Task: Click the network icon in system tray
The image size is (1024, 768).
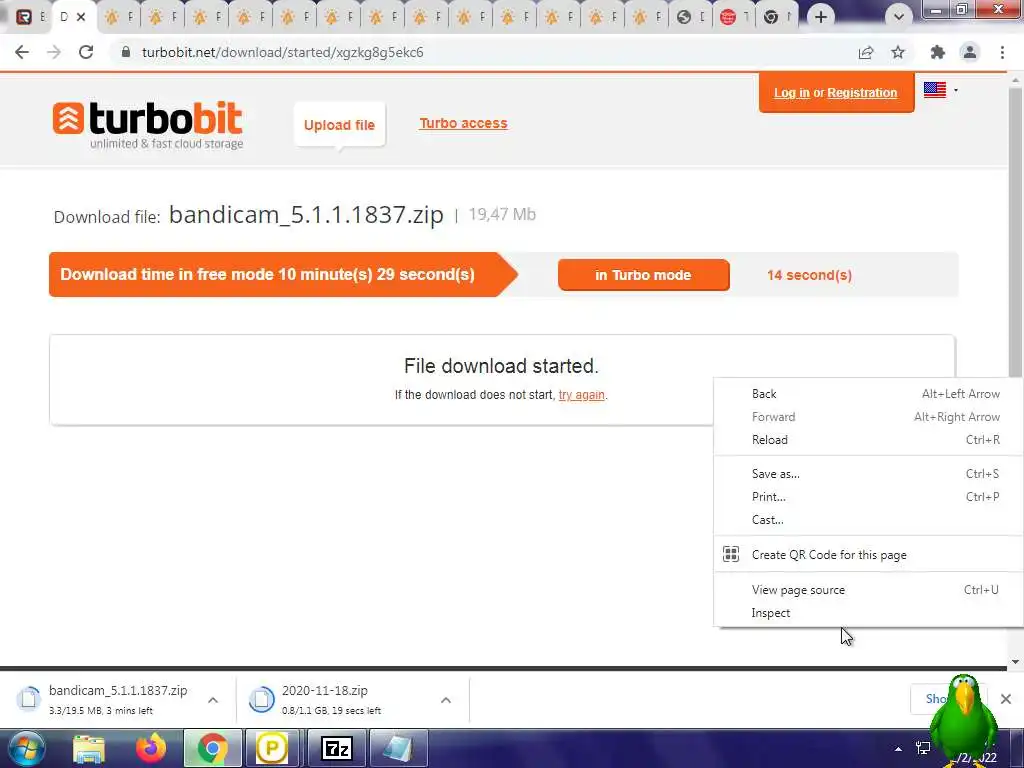Action: pos(923,748)
